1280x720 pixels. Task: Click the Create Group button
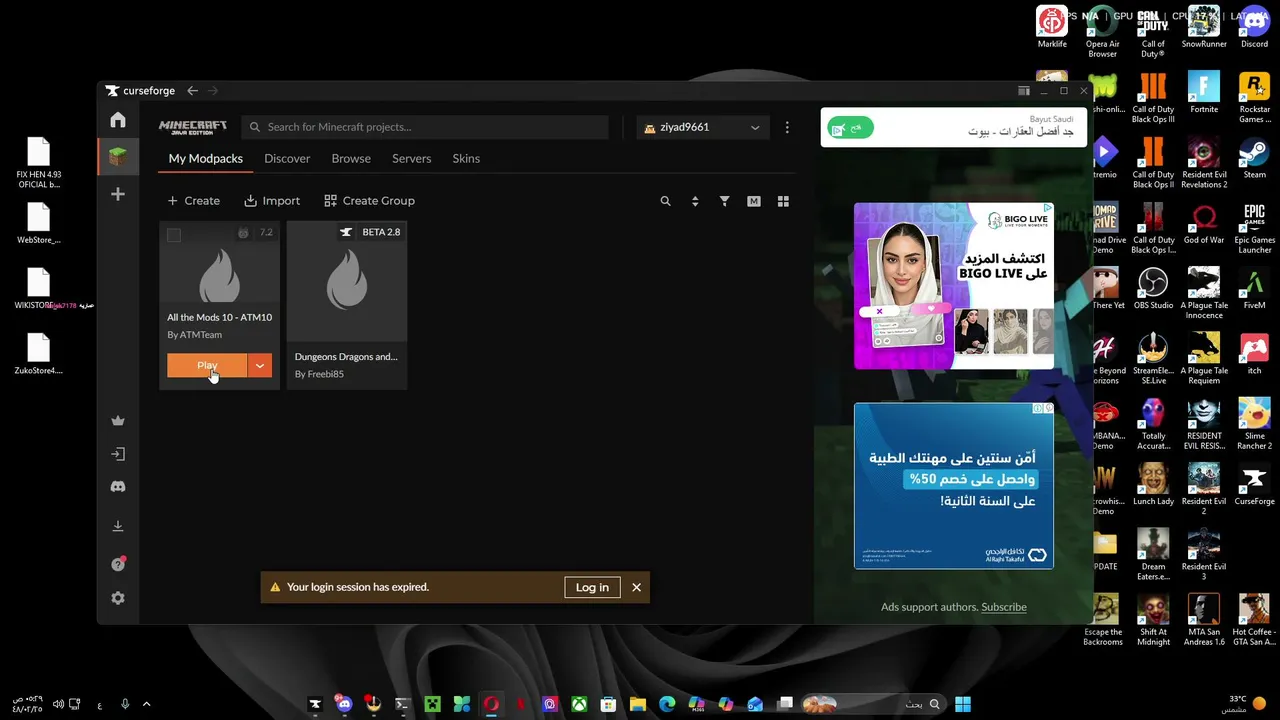[x=370, y=201]
